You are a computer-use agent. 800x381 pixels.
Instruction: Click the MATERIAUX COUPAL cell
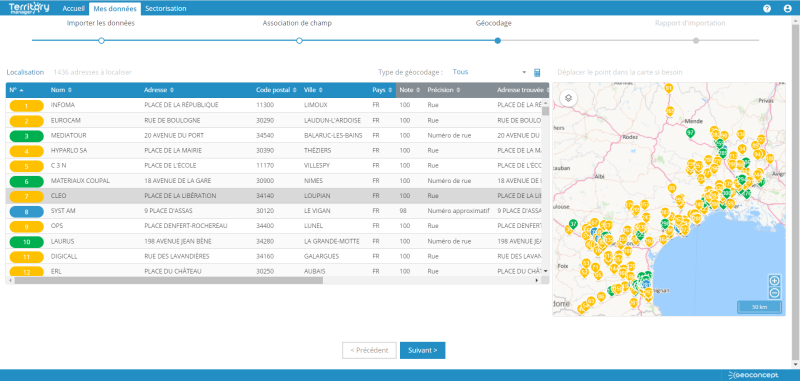(80, 181)
